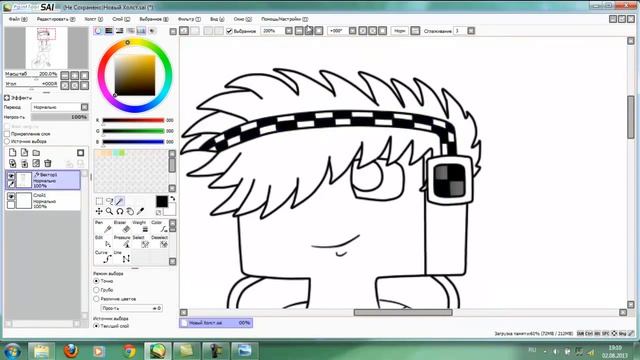640x360 pixels.
Task: Select the Curve tool
Action: pos(103,257)
